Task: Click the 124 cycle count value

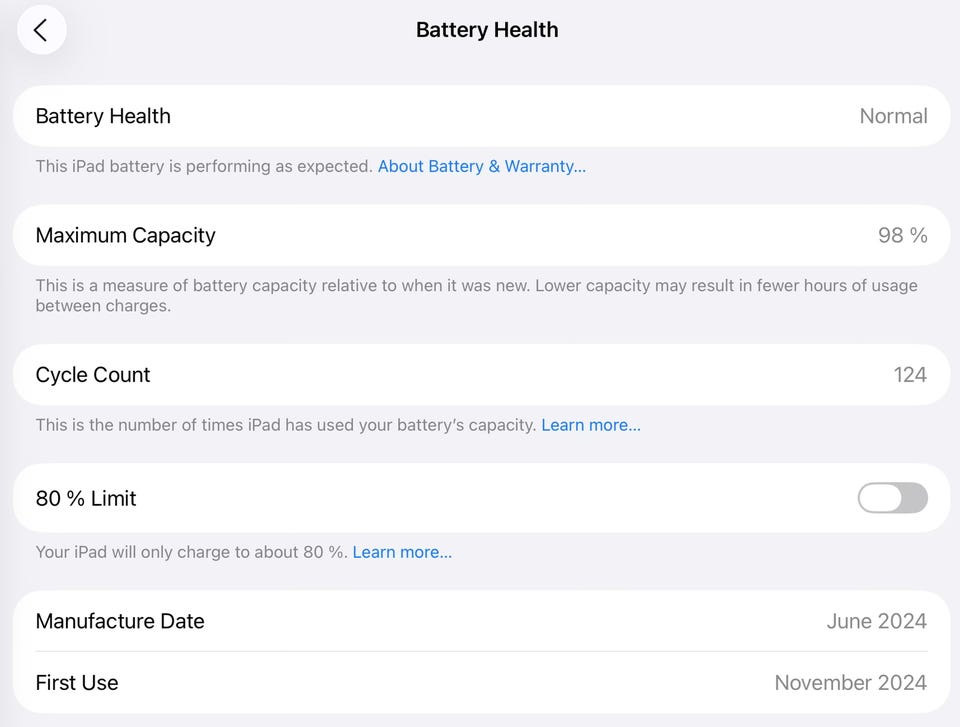Action: (910, 375)
